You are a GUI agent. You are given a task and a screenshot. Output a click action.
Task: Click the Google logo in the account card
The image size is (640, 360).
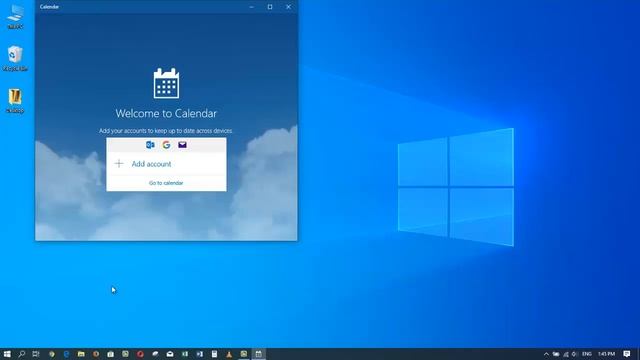click(x=166, y=144)
